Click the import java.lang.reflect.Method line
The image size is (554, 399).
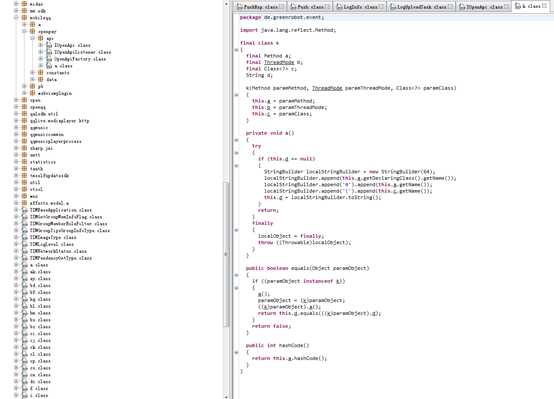click(288, 30)
